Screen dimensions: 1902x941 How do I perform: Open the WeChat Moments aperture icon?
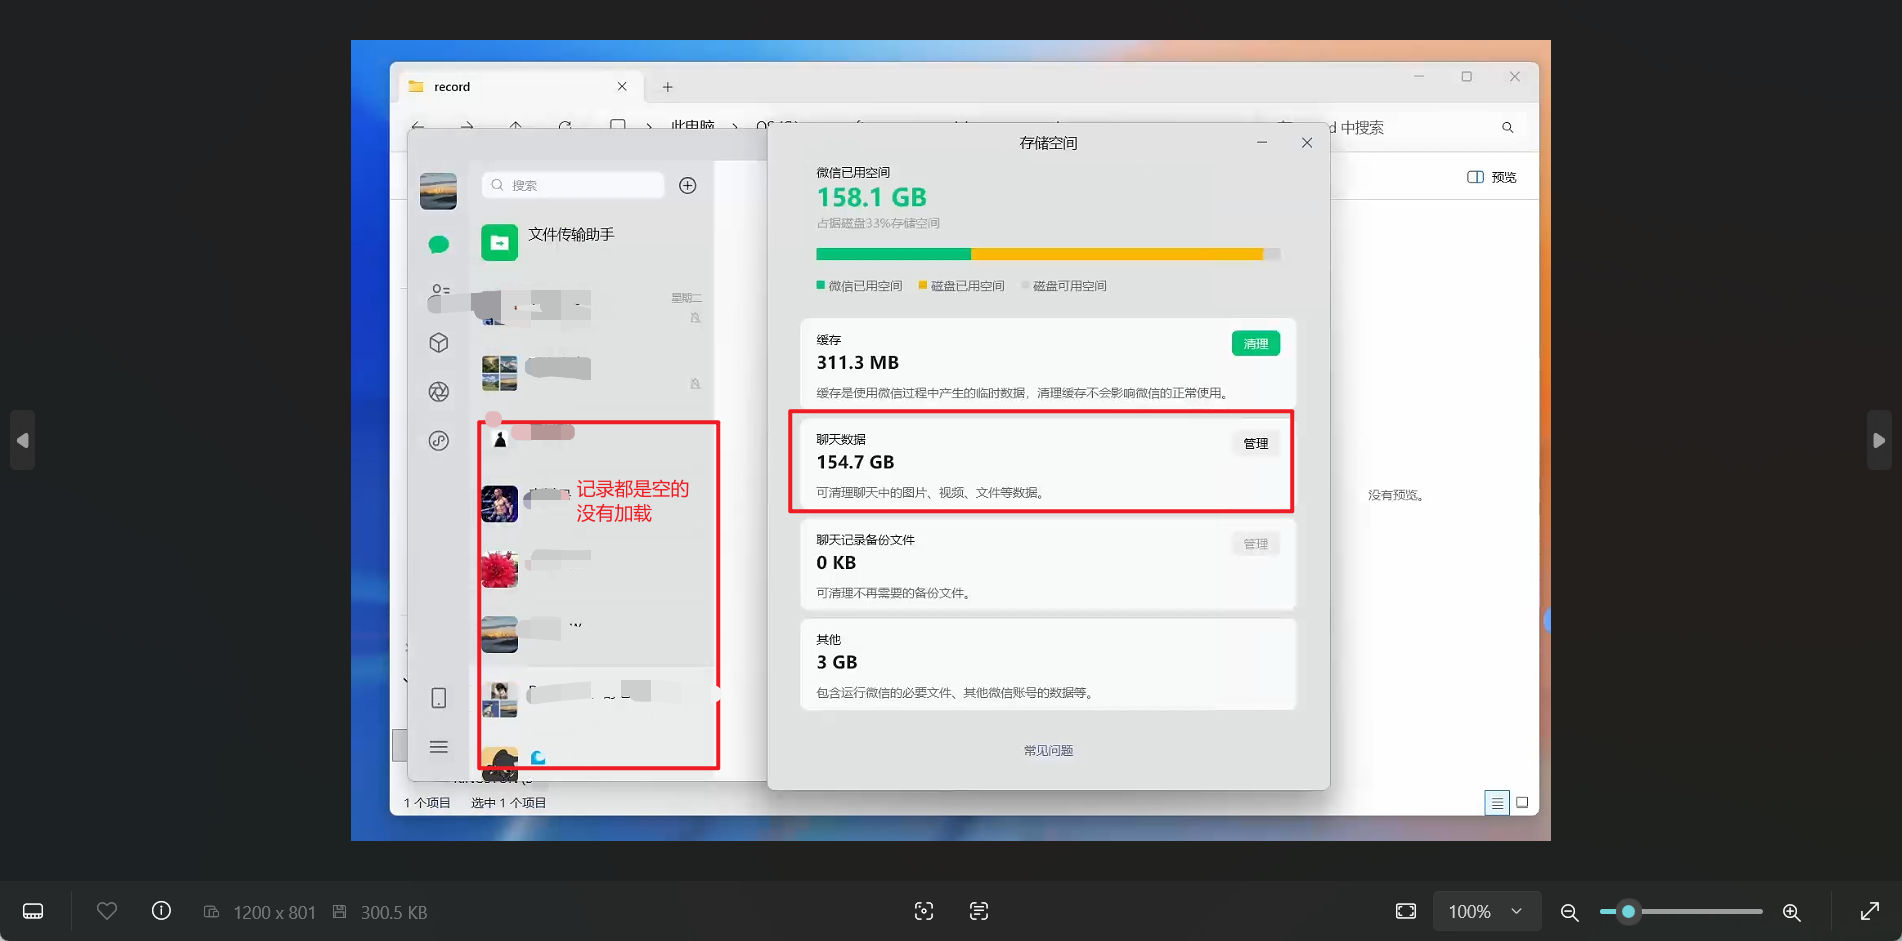pos(438,392)
